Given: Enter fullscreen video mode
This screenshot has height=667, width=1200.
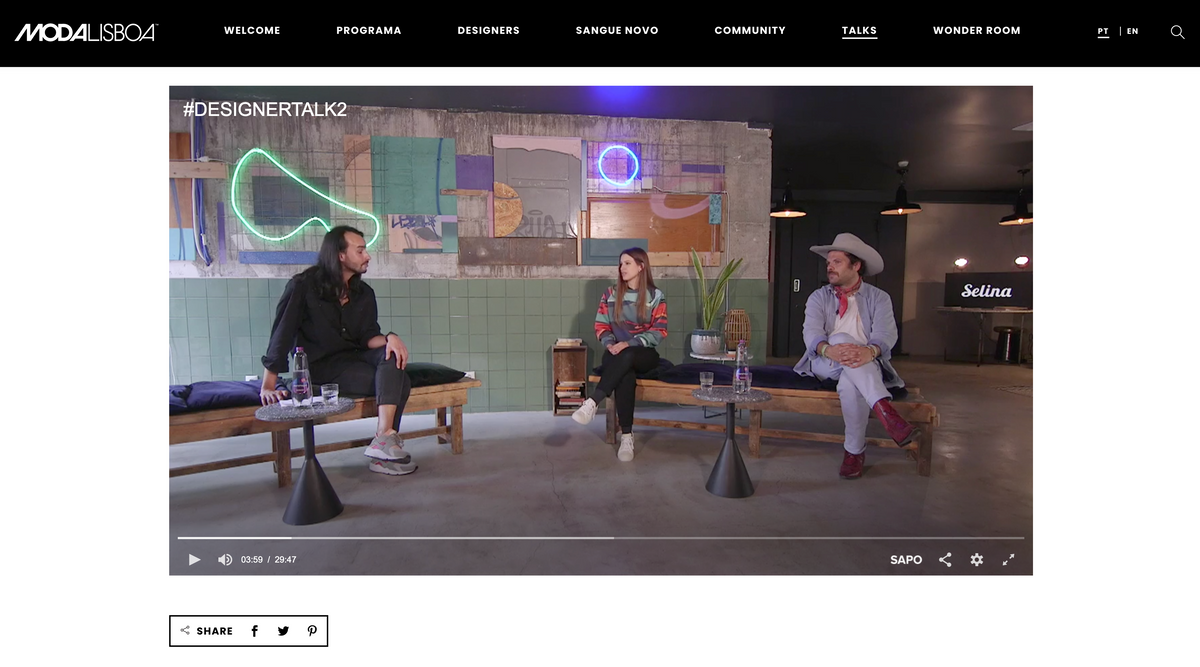Looking at the screenshot, I should pos(1008,560).
